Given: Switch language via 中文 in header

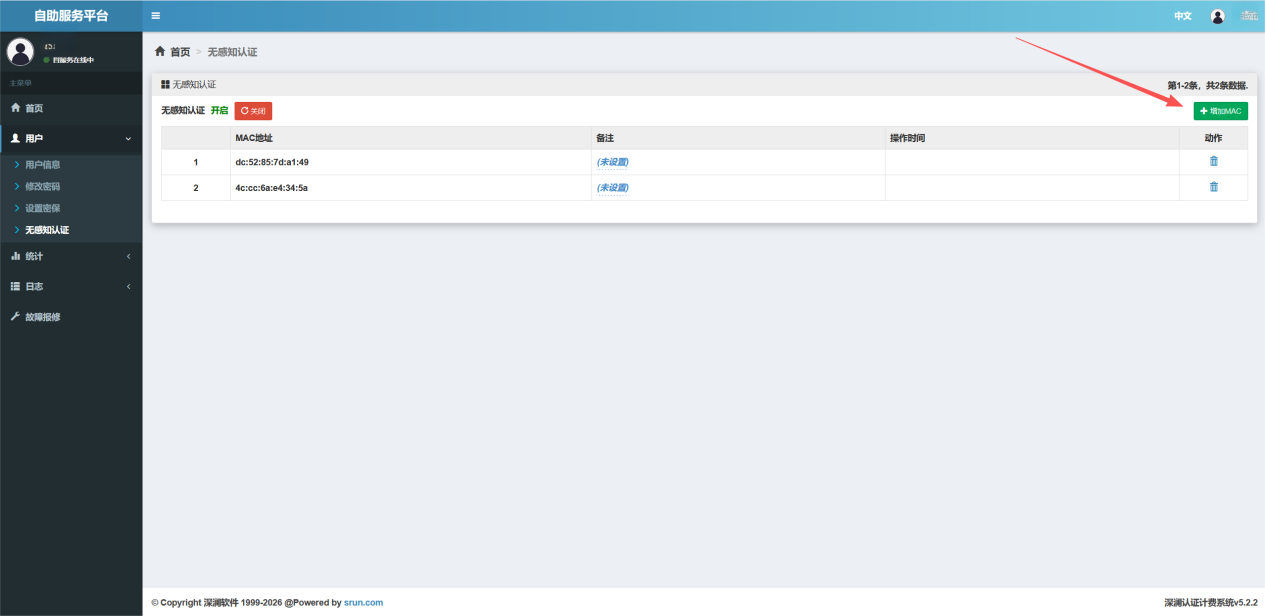Looking at the screenshot, I should [1182, 16].
